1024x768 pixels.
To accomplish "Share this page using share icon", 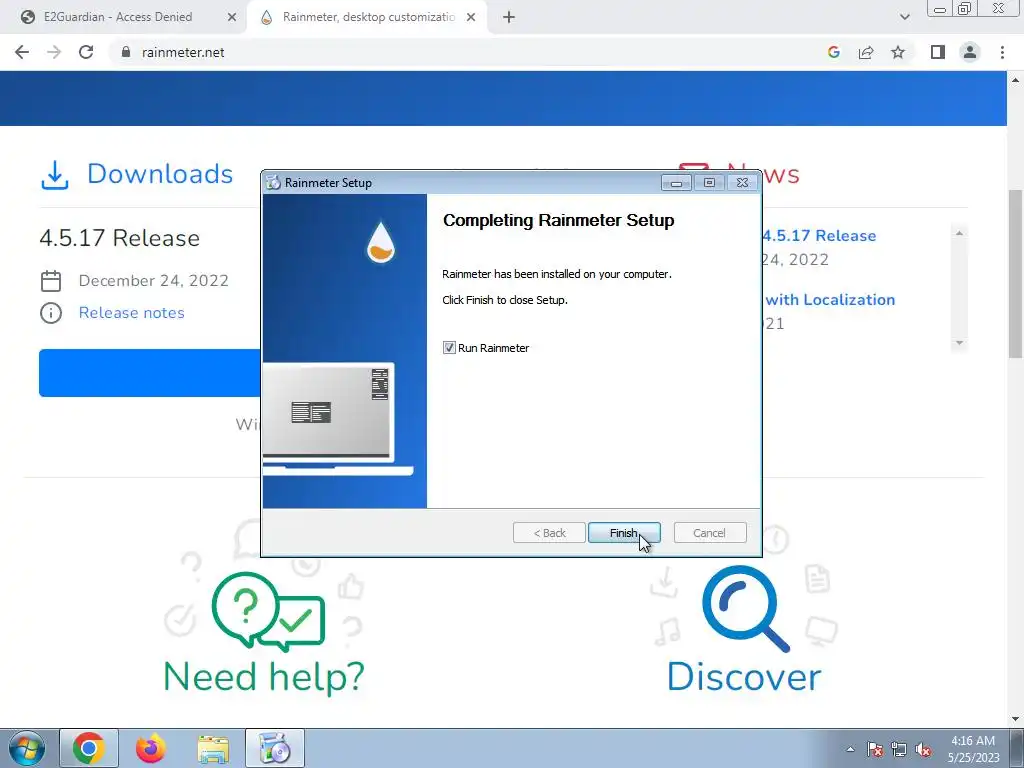I will click(x=866, y=52).
